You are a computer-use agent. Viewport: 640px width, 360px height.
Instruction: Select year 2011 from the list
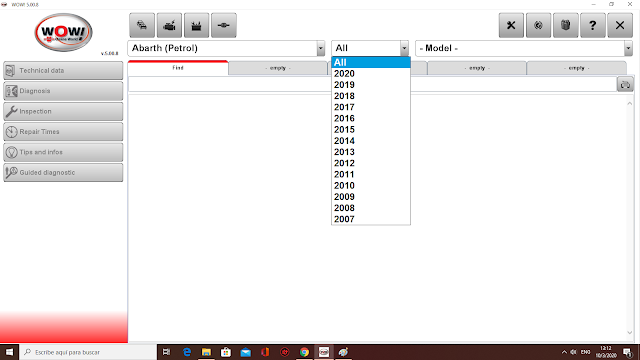click(371, 174)
